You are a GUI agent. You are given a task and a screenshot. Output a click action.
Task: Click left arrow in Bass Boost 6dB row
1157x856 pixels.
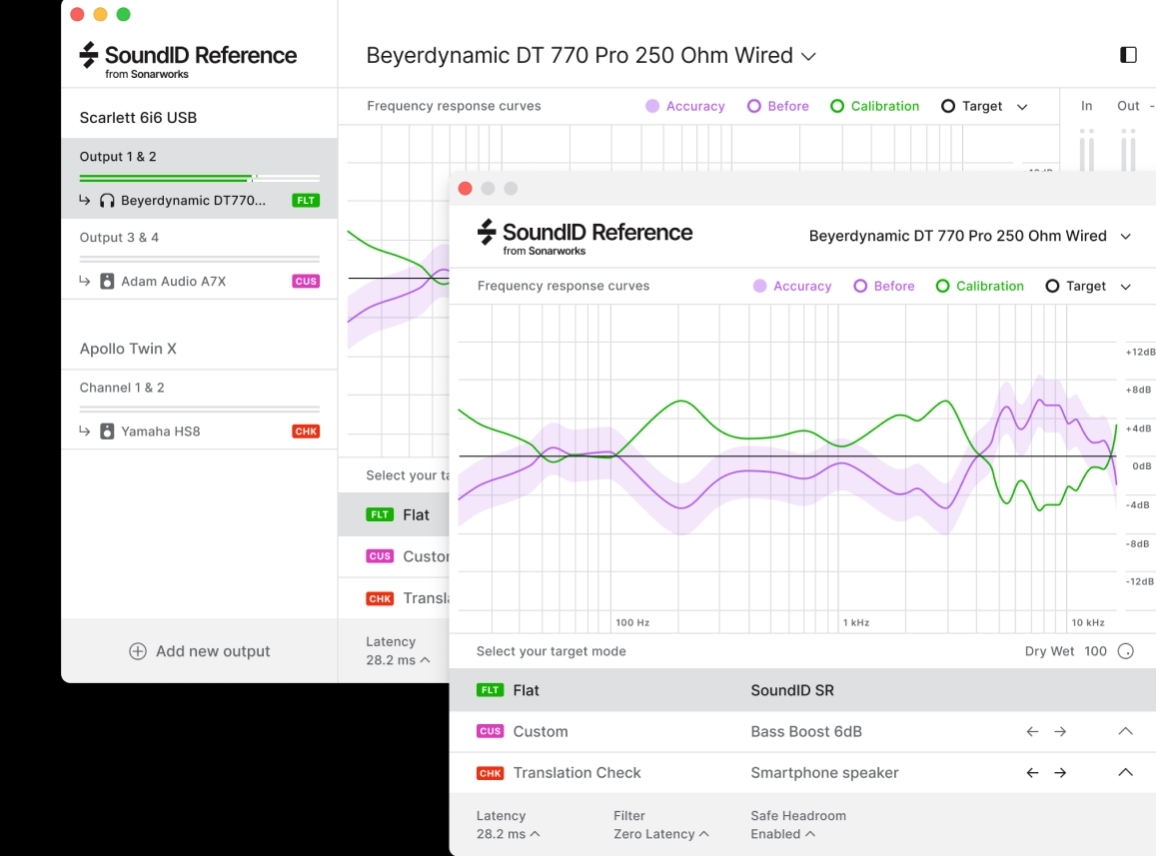(1033, 732)
